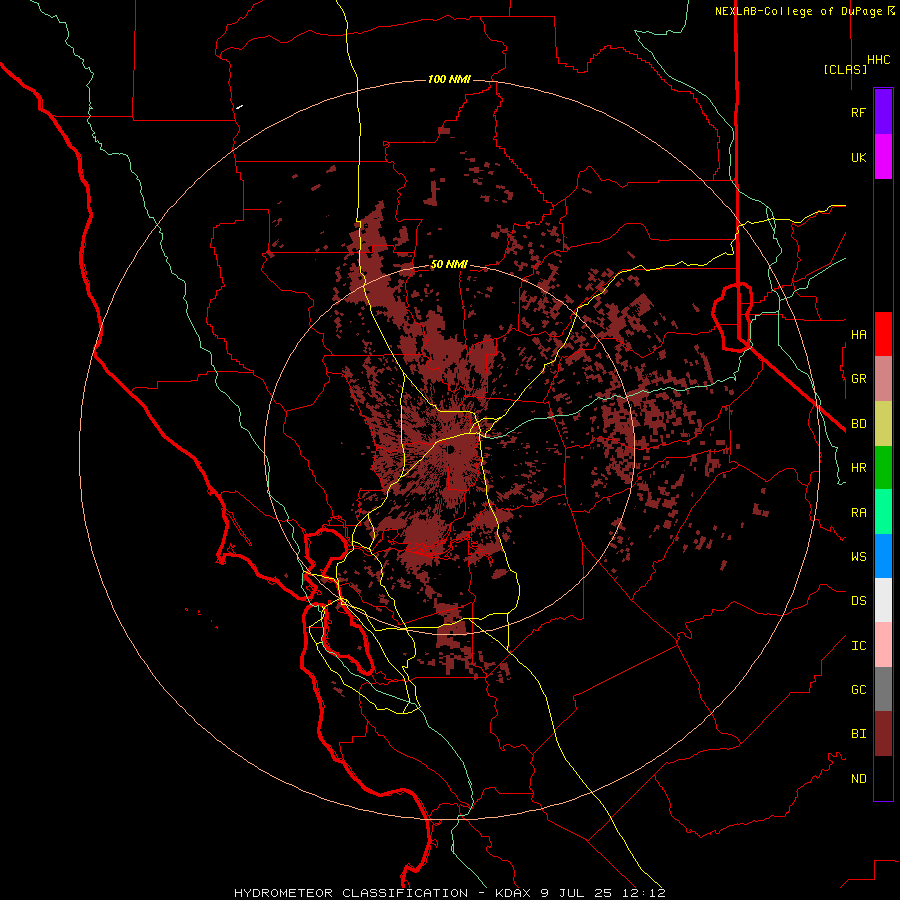Click the brown BI legend swatch
900x900 pixels.
coord(883,734)
